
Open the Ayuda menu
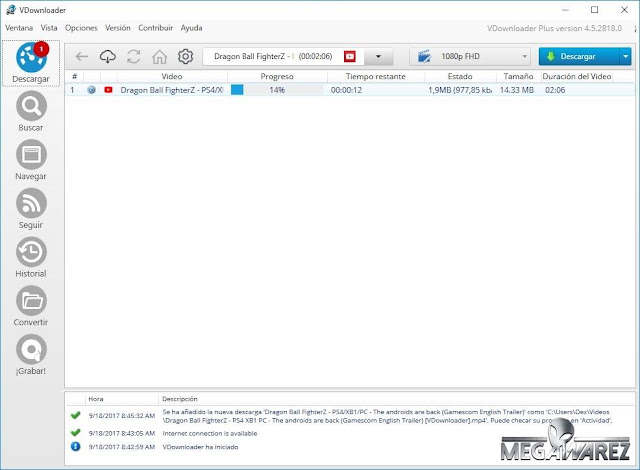point(191,28)
